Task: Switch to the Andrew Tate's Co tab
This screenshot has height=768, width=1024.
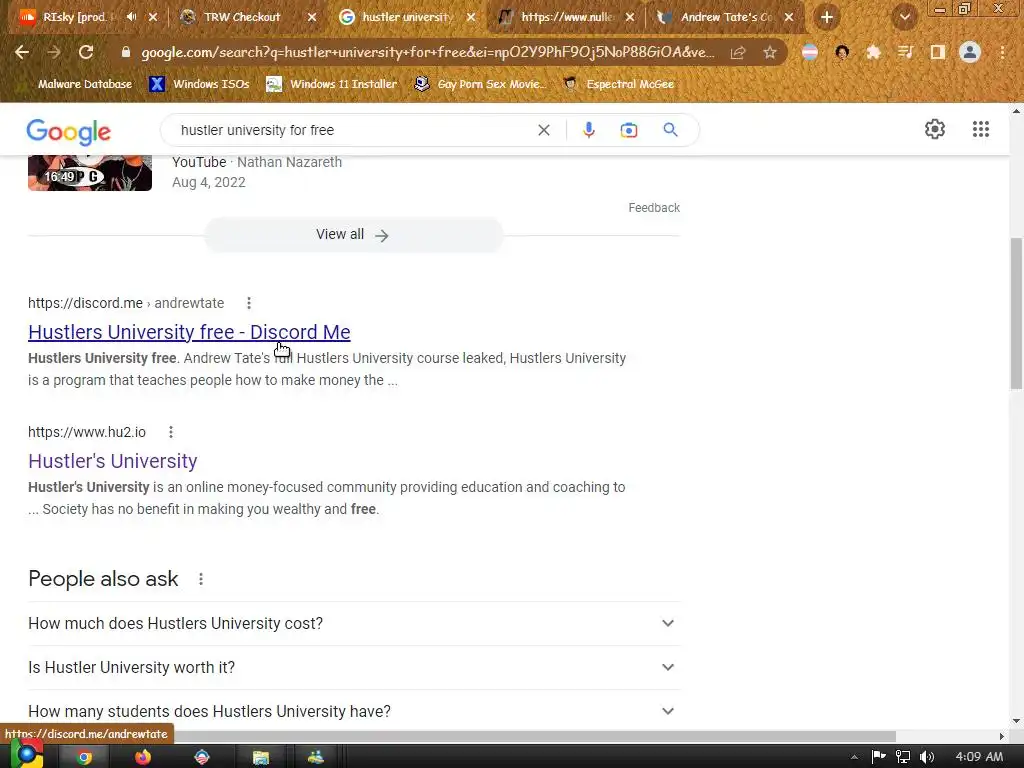Action: (726, 17)
